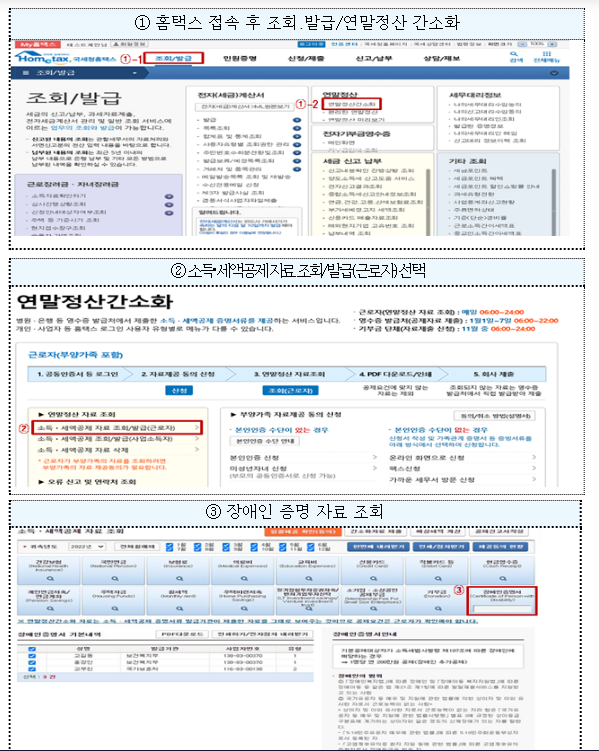This screenshot has height=751, width=599.
Task: Toggle the 5월/11월 month checkbox
Action: pos(283,546)
